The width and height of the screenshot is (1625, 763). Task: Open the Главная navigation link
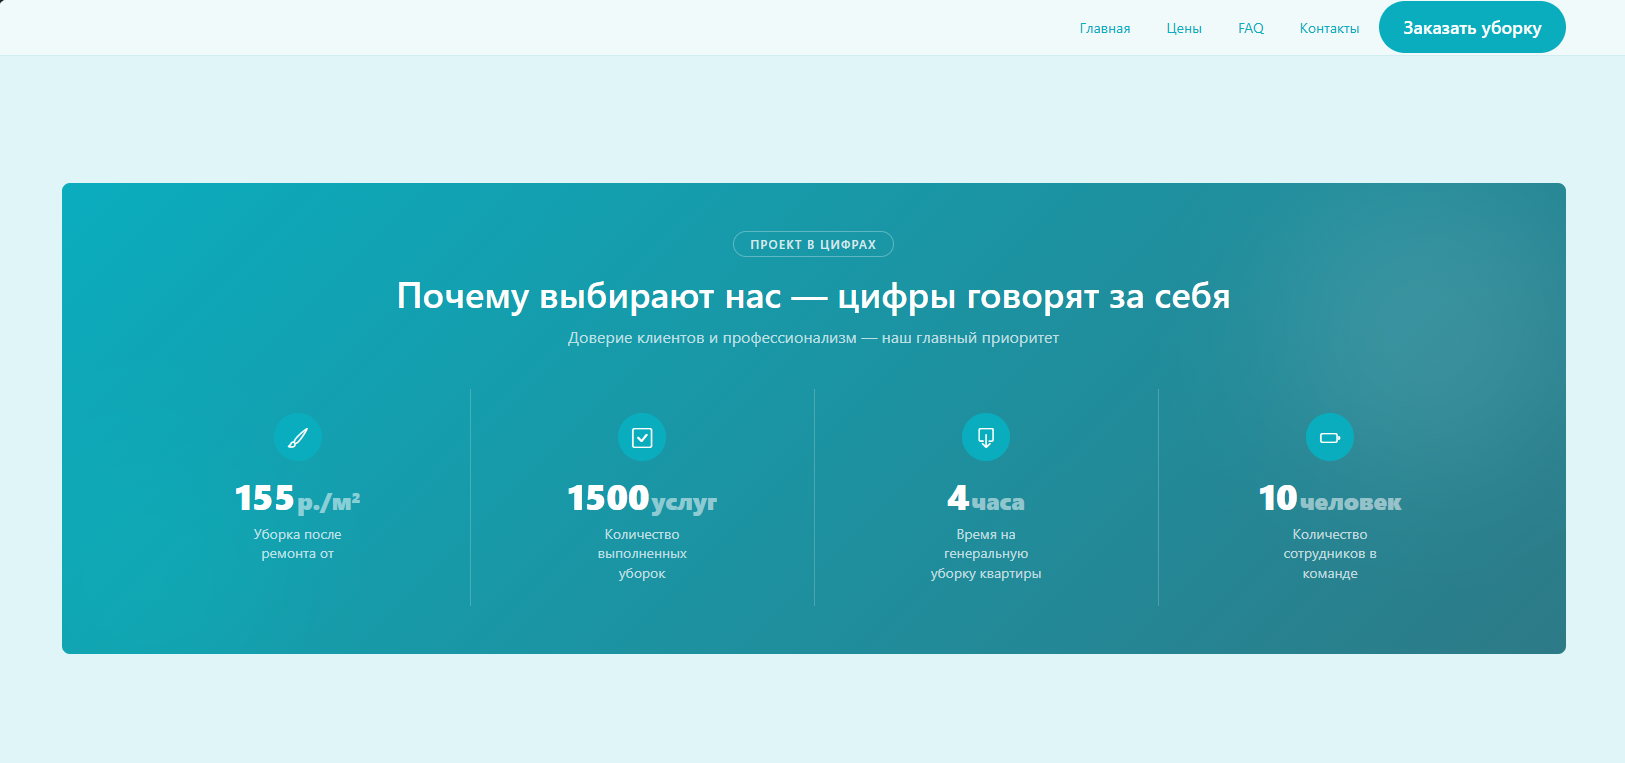[x=1105, y=28]
